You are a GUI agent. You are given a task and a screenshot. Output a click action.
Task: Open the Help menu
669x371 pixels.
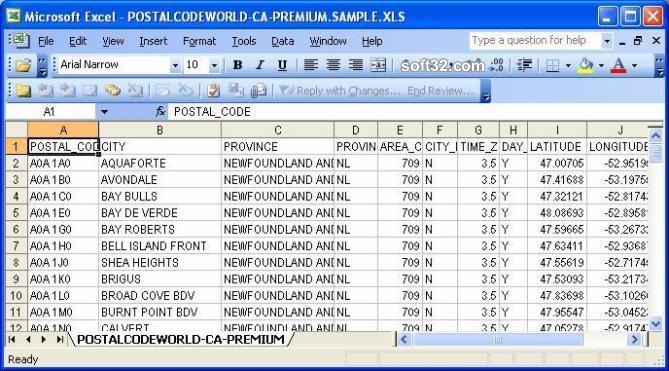372,41
